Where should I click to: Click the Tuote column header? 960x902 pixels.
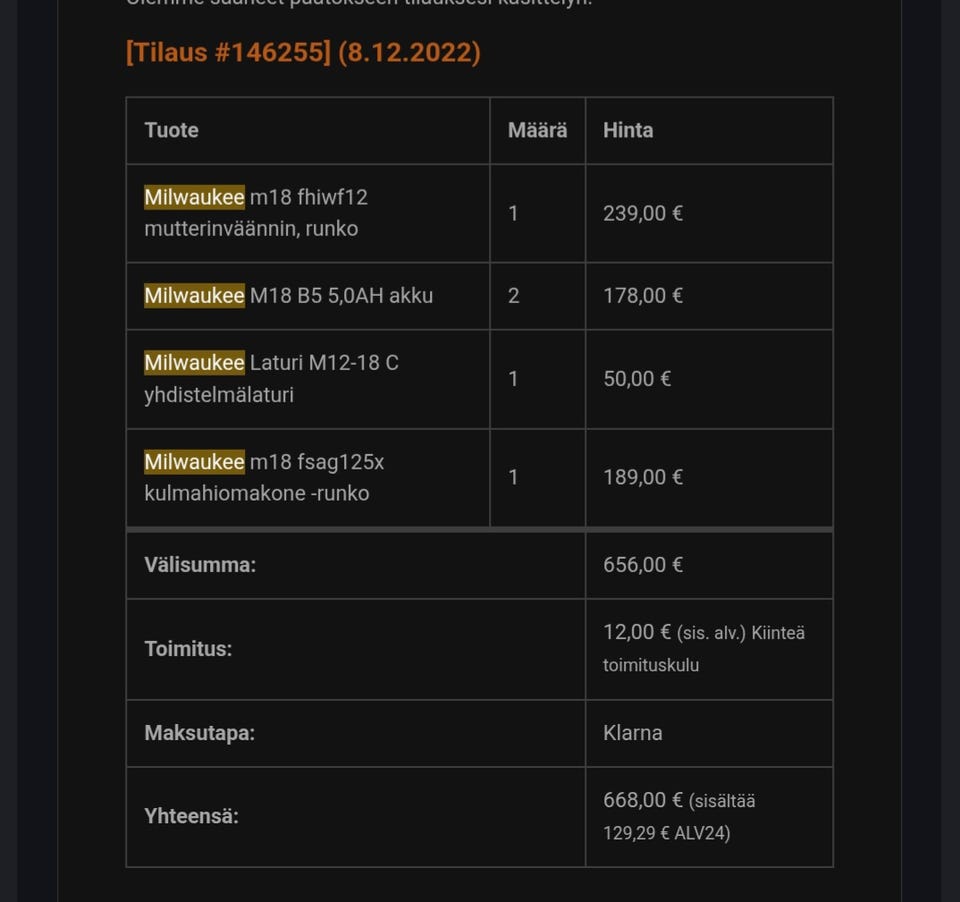tap(171, 130)
